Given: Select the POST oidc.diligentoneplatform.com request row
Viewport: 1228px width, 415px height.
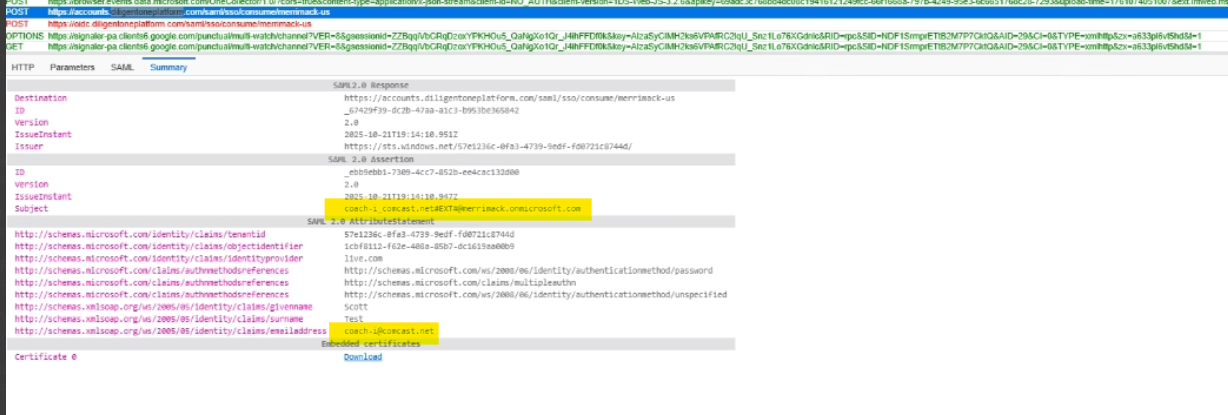Looking at the screenshot, I should (x=614, y=23).
